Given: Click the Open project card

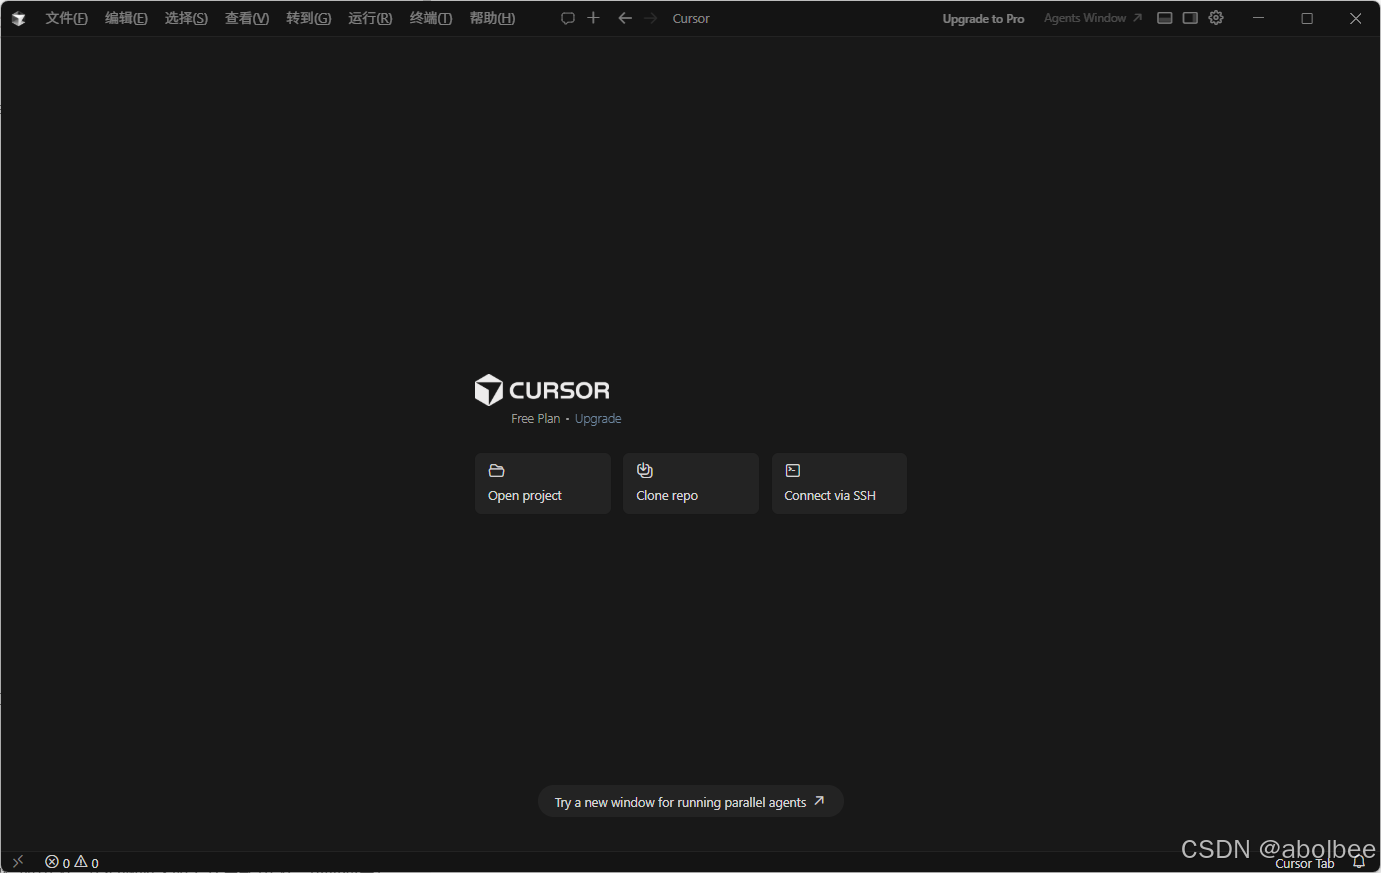Looking at the screenshot, I should [543, 483].
